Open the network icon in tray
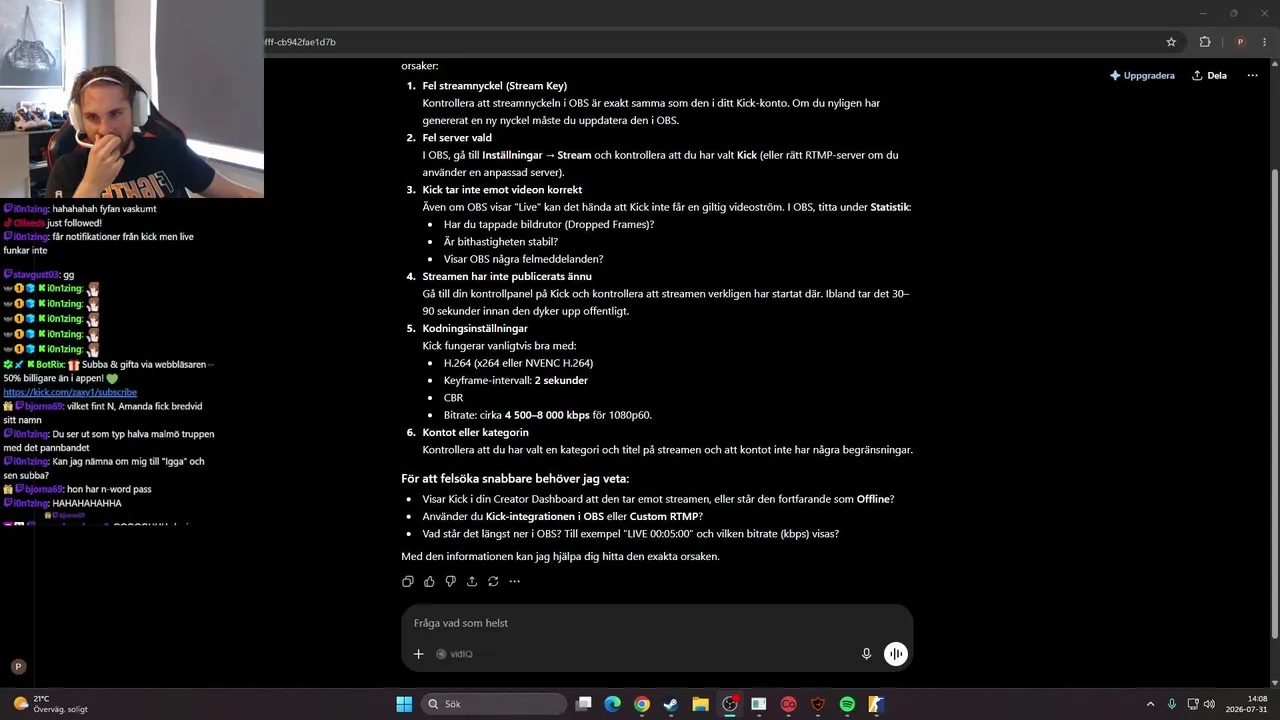1280x720 pixels. pyautogui.click(x=1194, y=704)
